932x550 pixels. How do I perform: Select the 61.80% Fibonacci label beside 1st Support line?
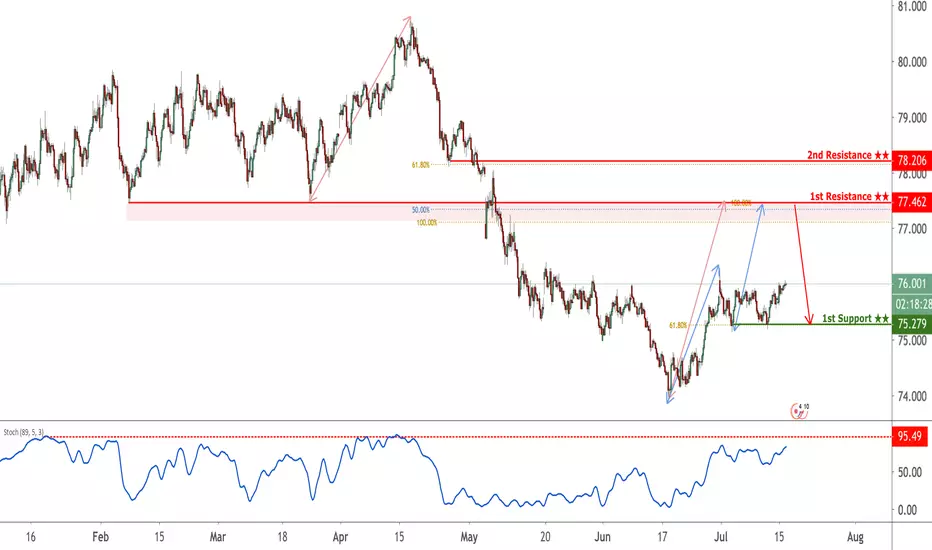point(678,325)
